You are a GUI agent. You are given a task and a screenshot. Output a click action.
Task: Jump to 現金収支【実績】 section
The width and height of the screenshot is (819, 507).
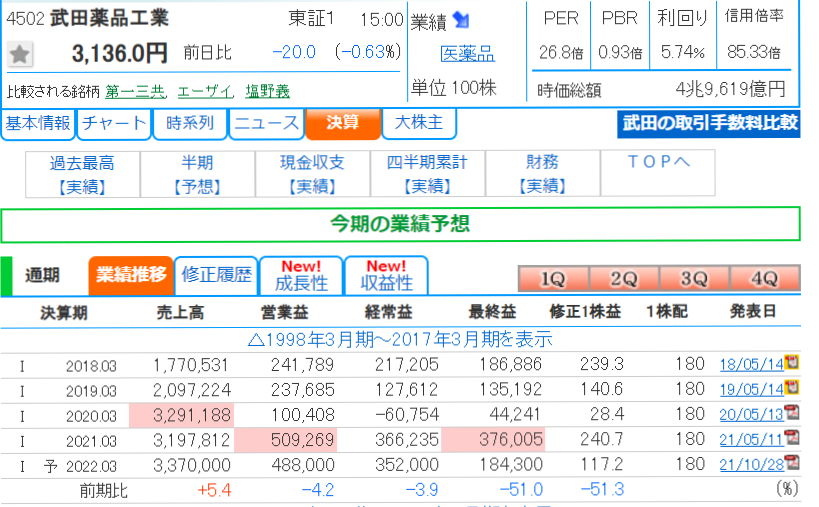click(312, 174)
